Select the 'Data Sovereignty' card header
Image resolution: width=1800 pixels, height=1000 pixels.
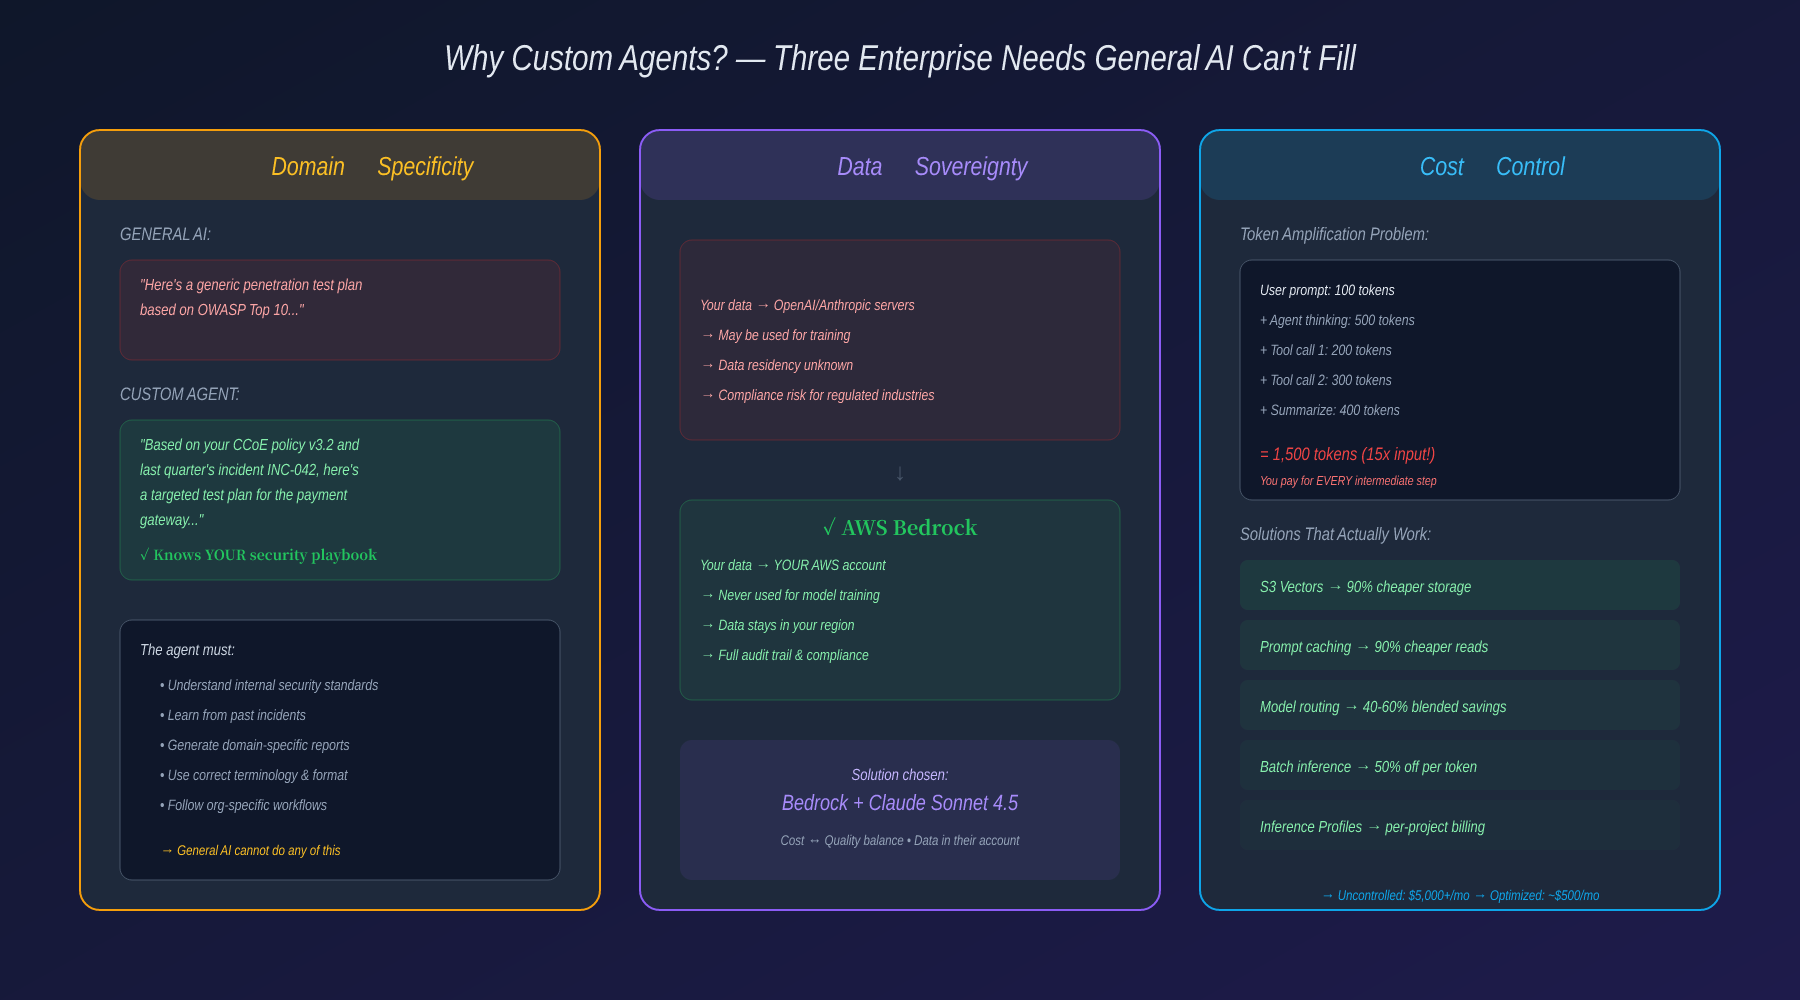click(900, 165)
